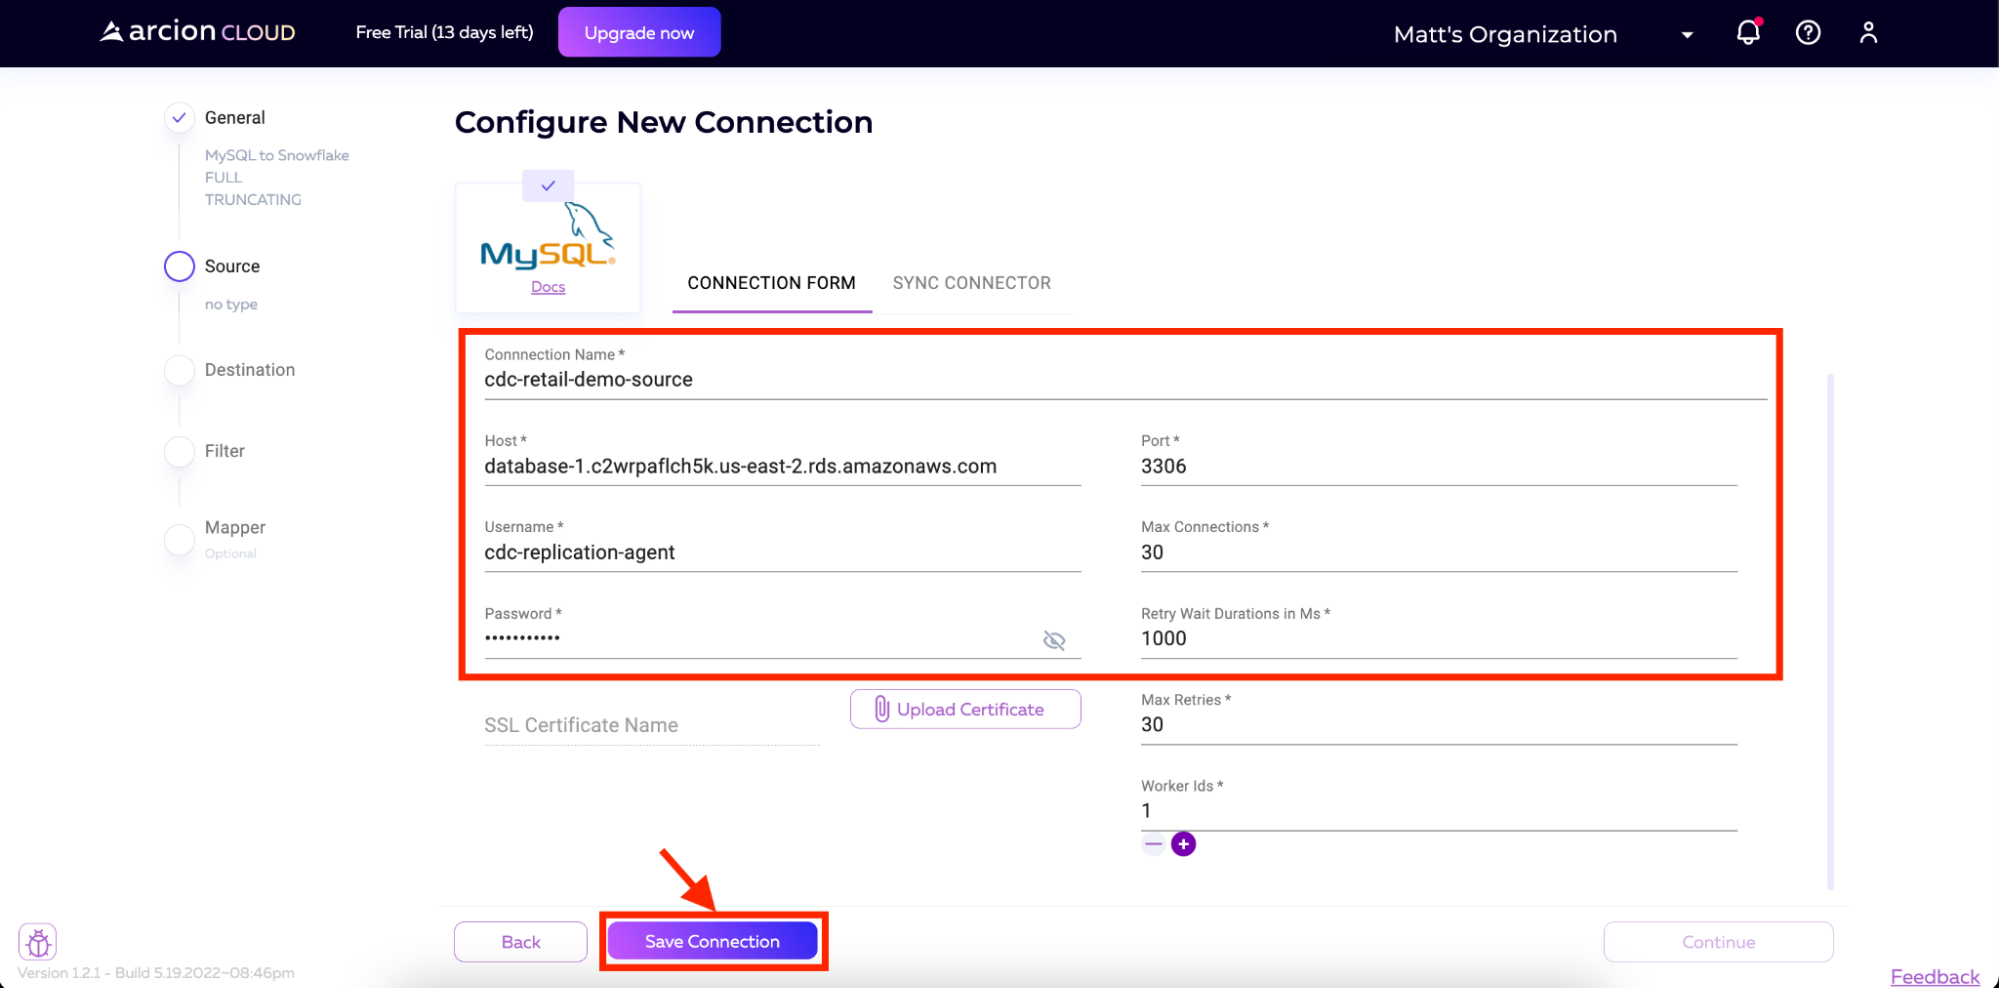The image size is (1999, 988).
Task: Focus the Port input field
Action: tap(1439, 467)
